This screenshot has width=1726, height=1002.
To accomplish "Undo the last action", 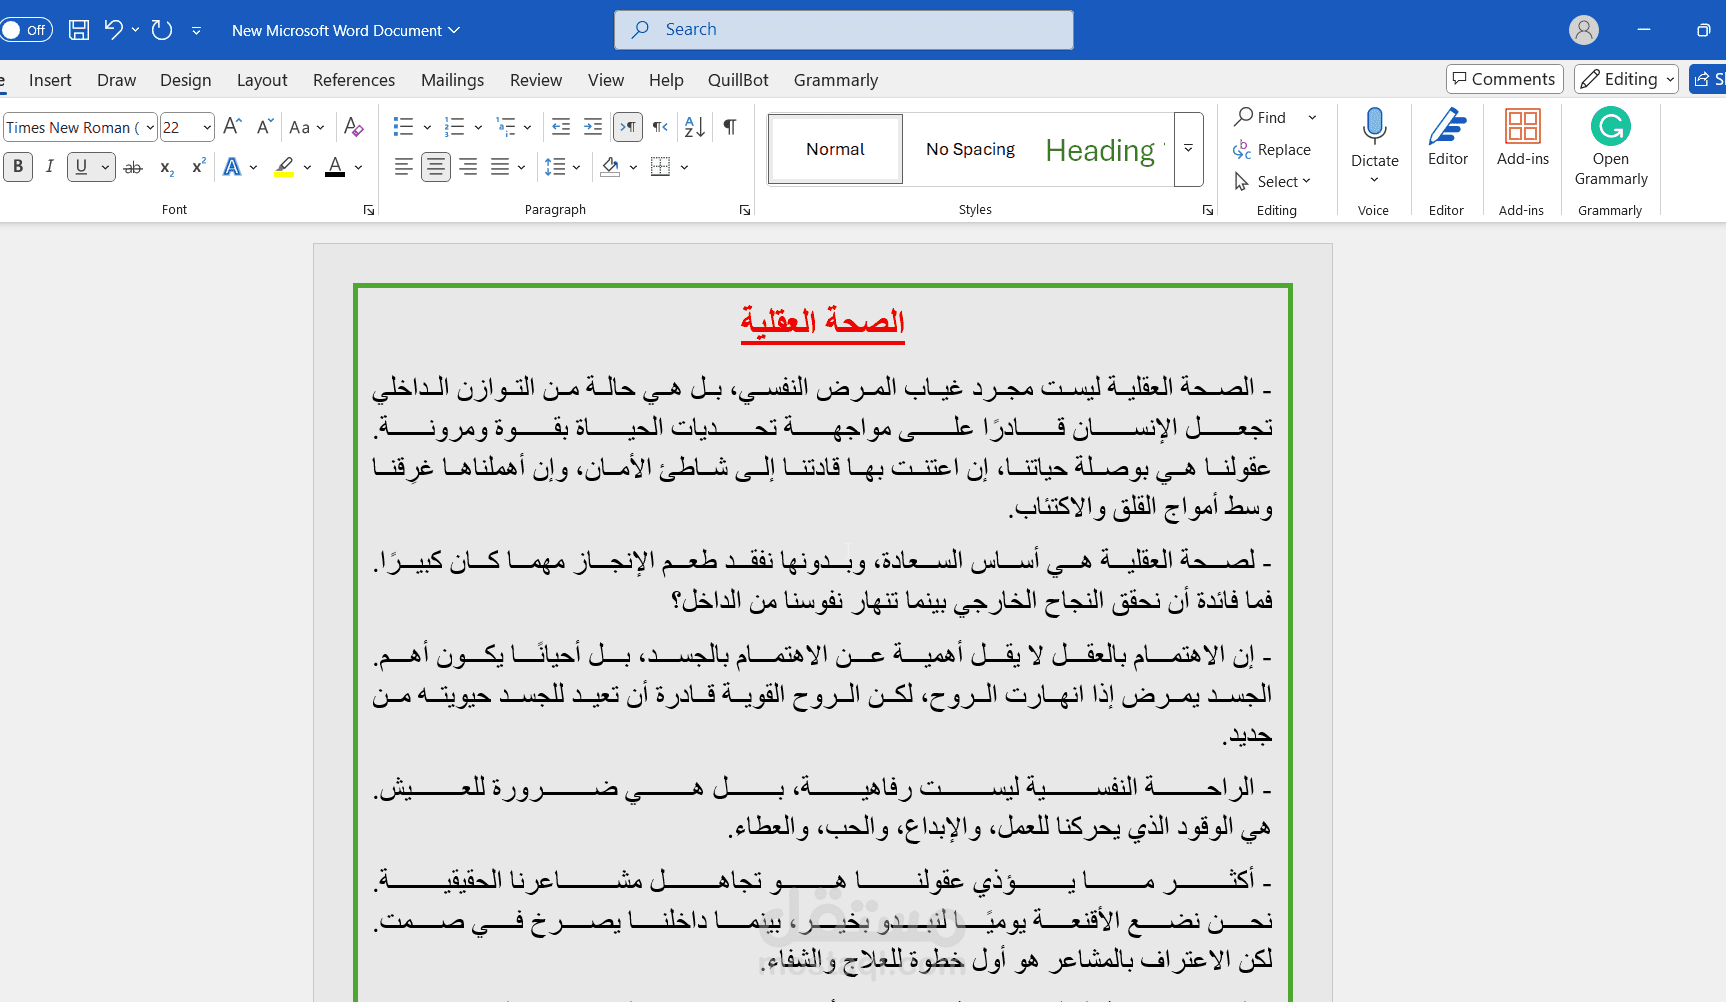I will pyautogui.click(x=113, y=30).
